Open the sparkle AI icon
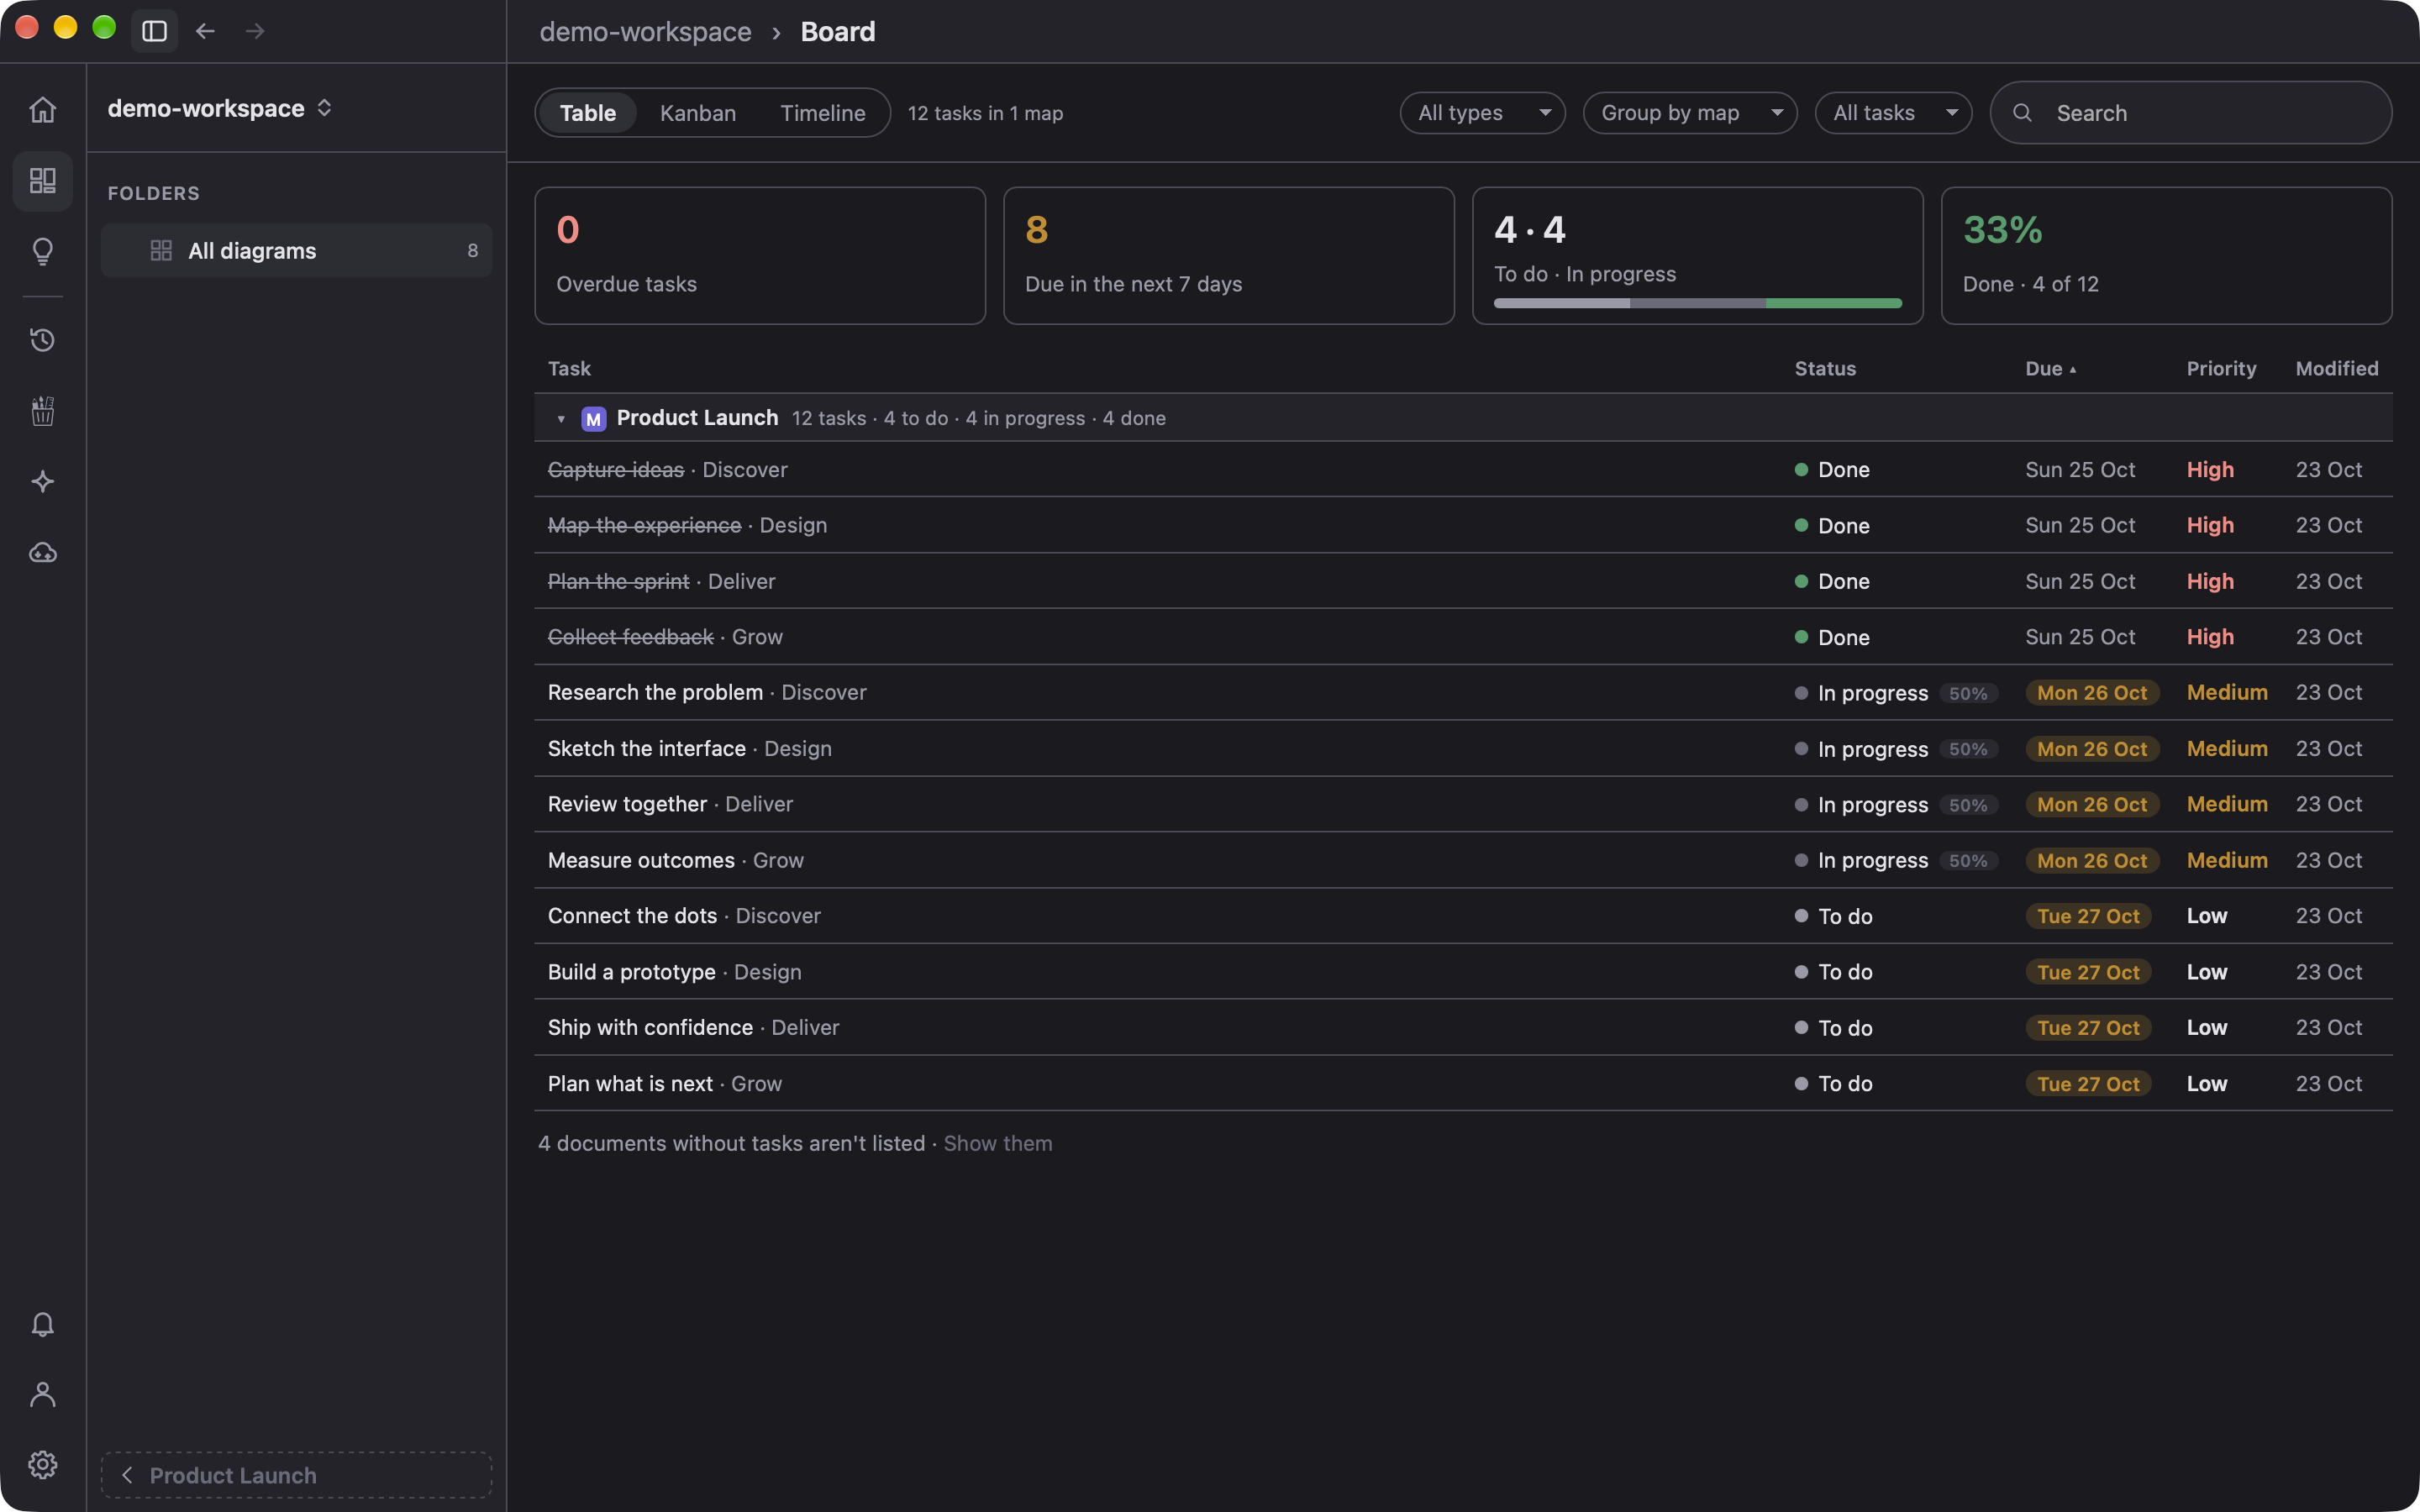The width and height of the screenshot is (2420, 1512). click(42, 482)
